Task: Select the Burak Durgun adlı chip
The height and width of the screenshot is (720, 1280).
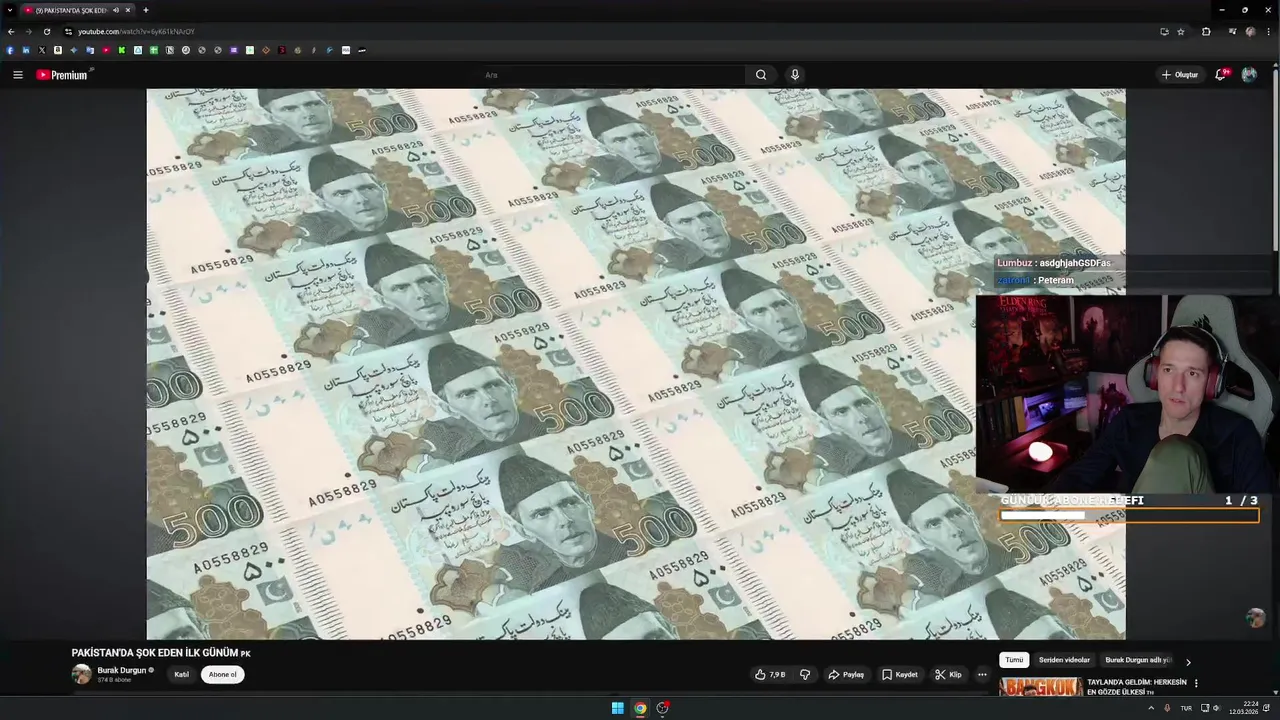Action: 1137,660
